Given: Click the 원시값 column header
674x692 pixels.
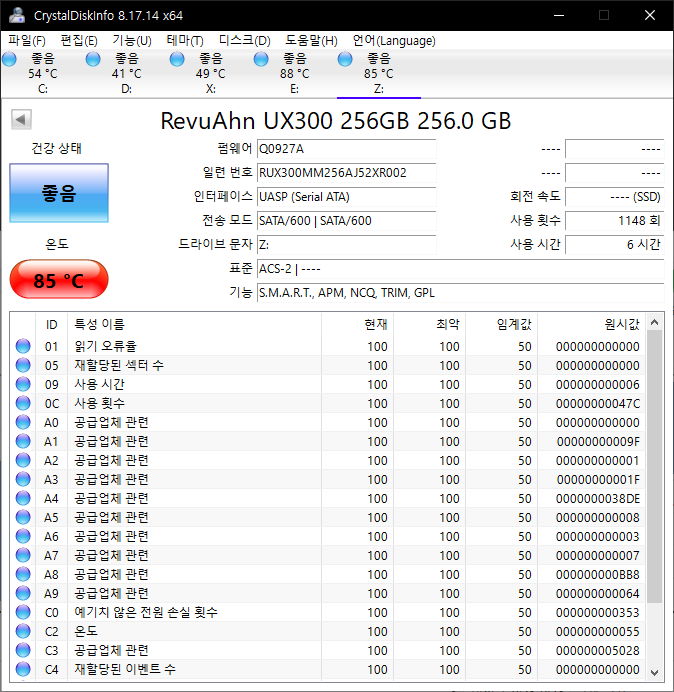Looking at the screenshot, I should click(591, 324).
